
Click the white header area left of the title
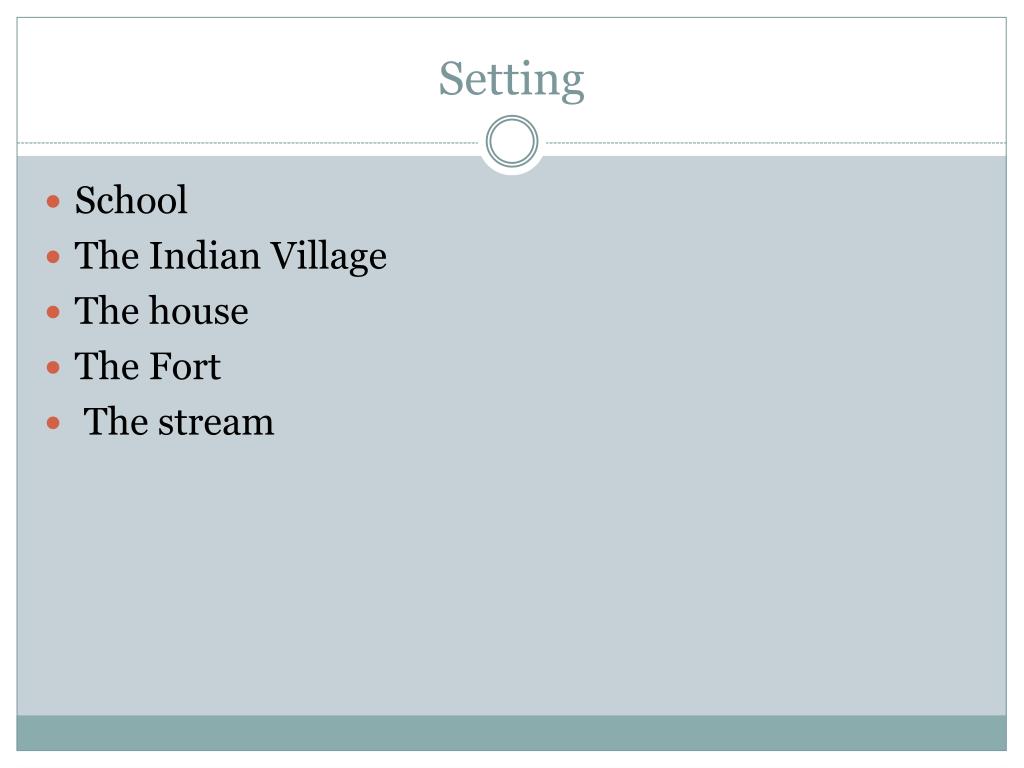tap(222, 78)
